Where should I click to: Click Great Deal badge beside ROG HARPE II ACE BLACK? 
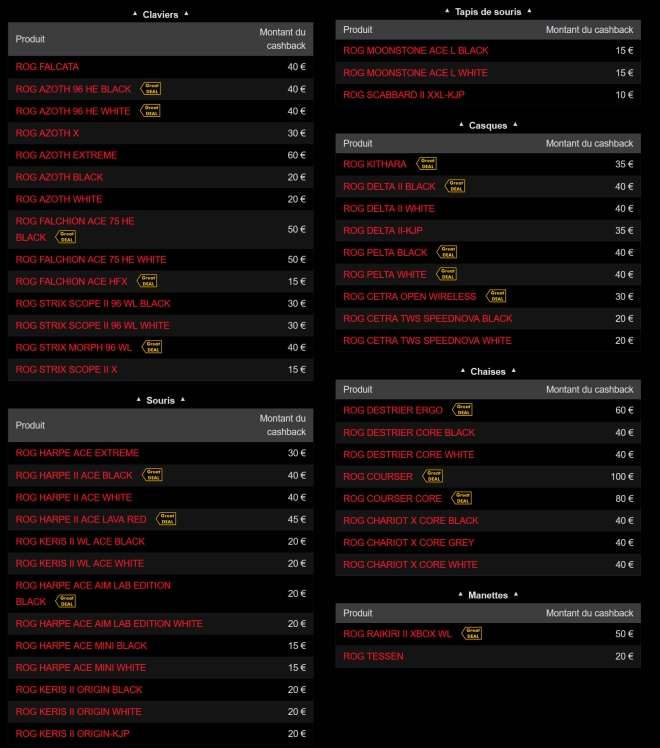(x=153, y=475)
